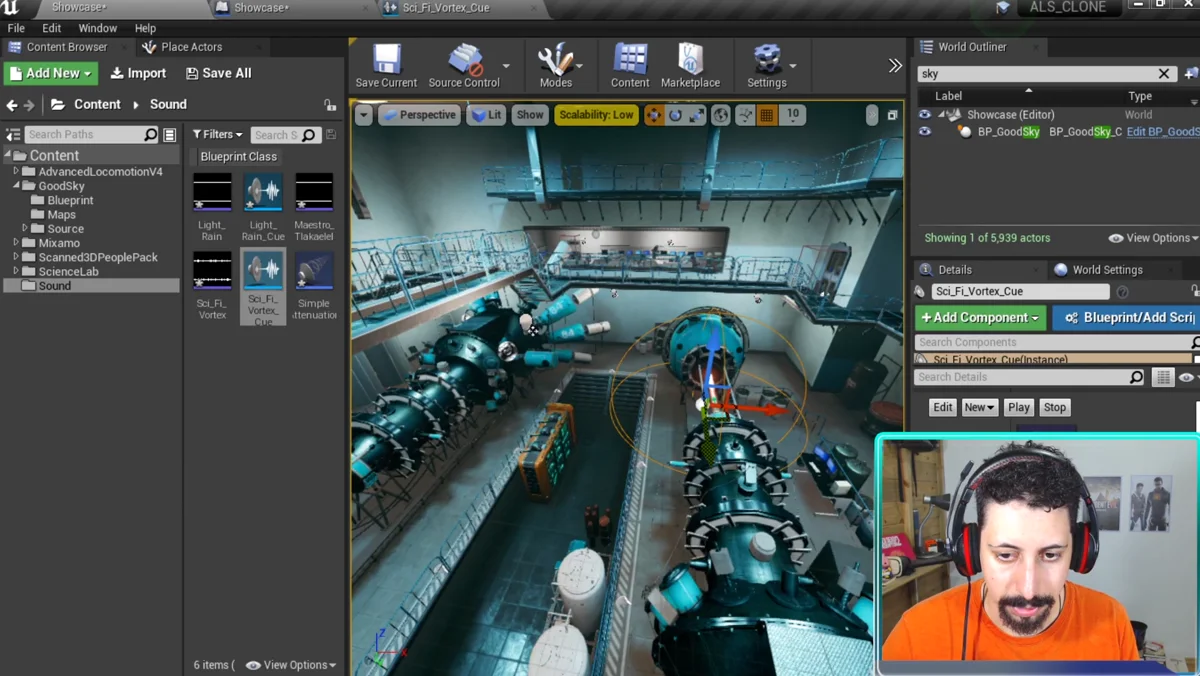This screenshot has width=1200, height=676.
Task: Open the Help menu
Action: pyautogui.click(x=145, y=28)
